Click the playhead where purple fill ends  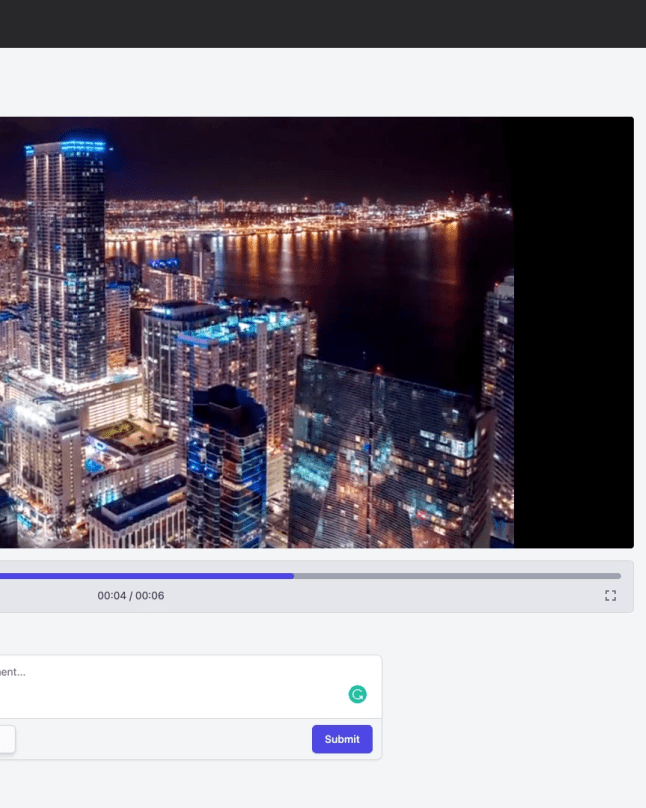[x=294, y=576]
